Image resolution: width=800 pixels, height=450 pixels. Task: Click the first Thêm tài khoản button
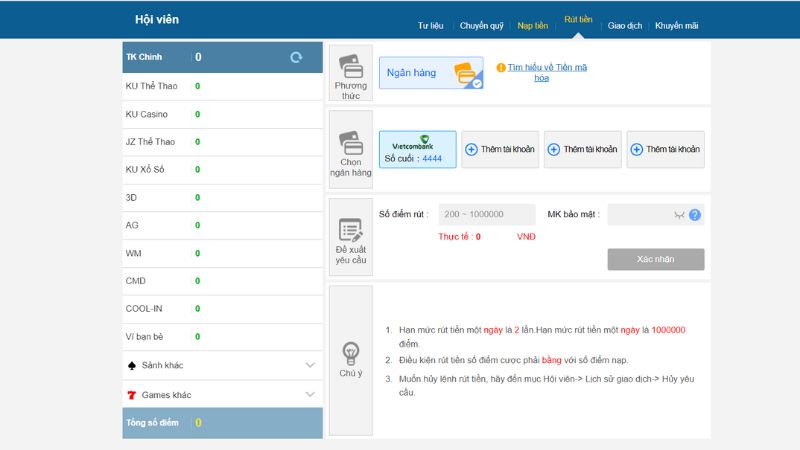[500, 149]
